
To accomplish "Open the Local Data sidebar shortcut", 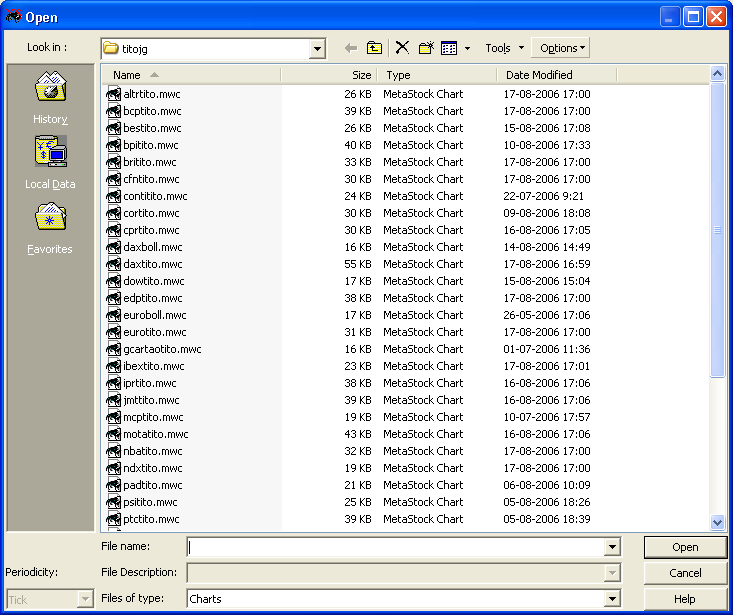I will tap(50, 163).
